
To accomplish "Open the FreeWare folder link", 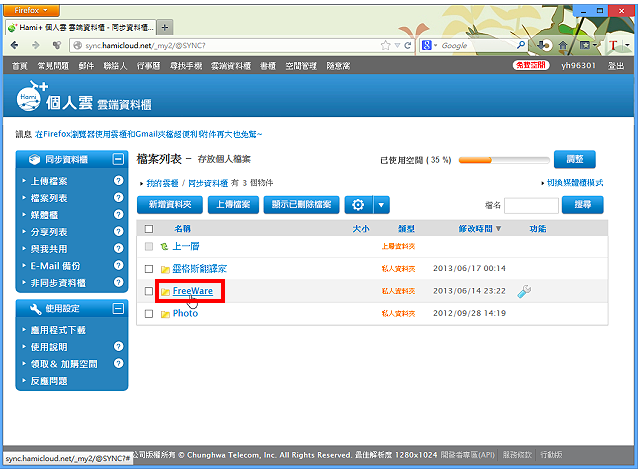I will tap(192, 291).
